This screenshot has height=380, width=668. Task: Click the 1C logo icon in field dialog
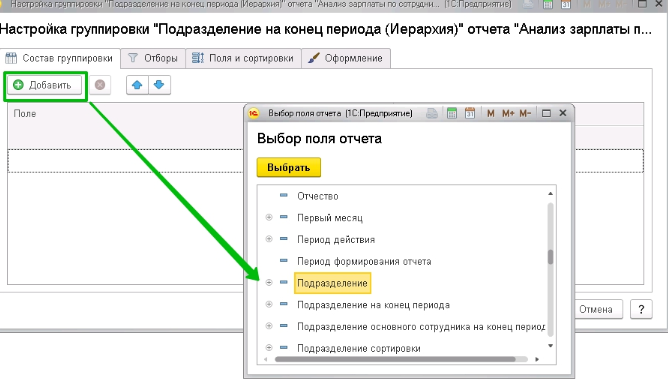254,113
